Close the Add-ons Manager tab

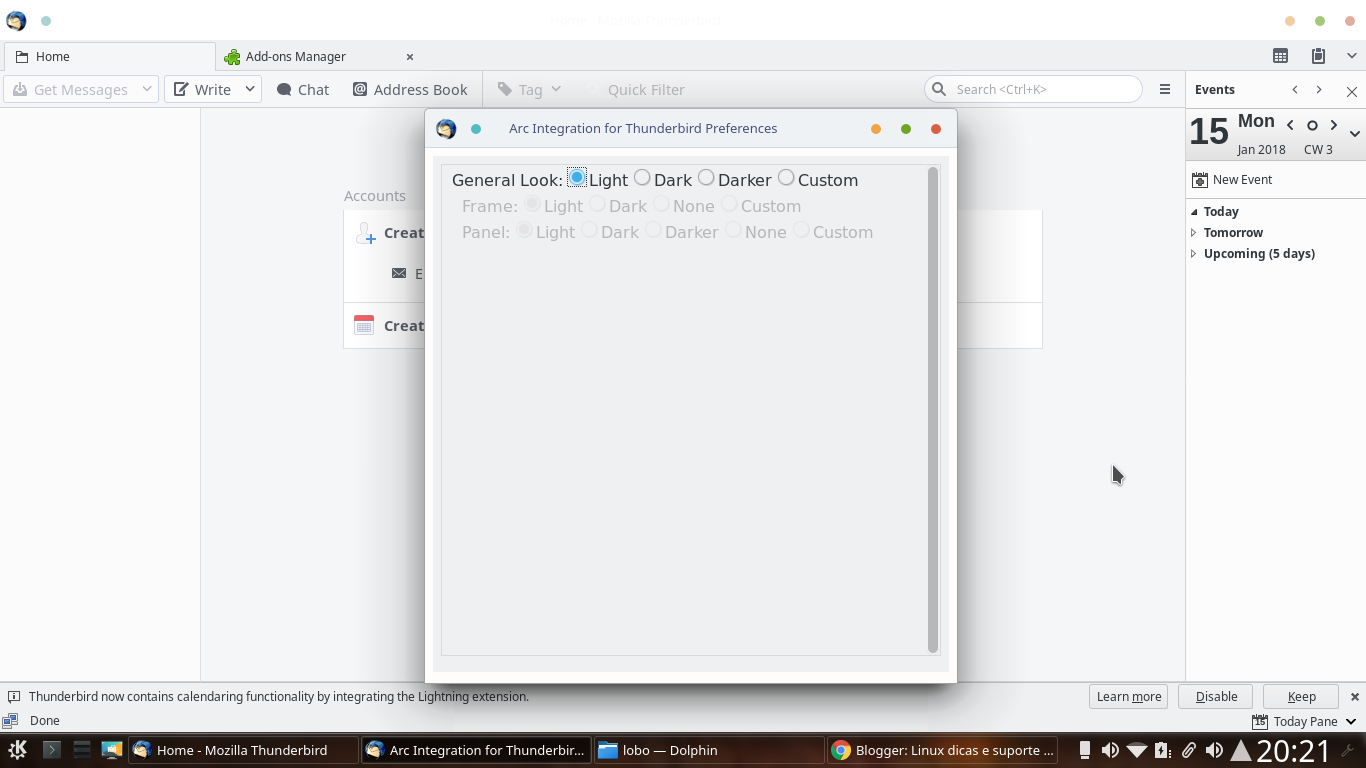point(409,57)
